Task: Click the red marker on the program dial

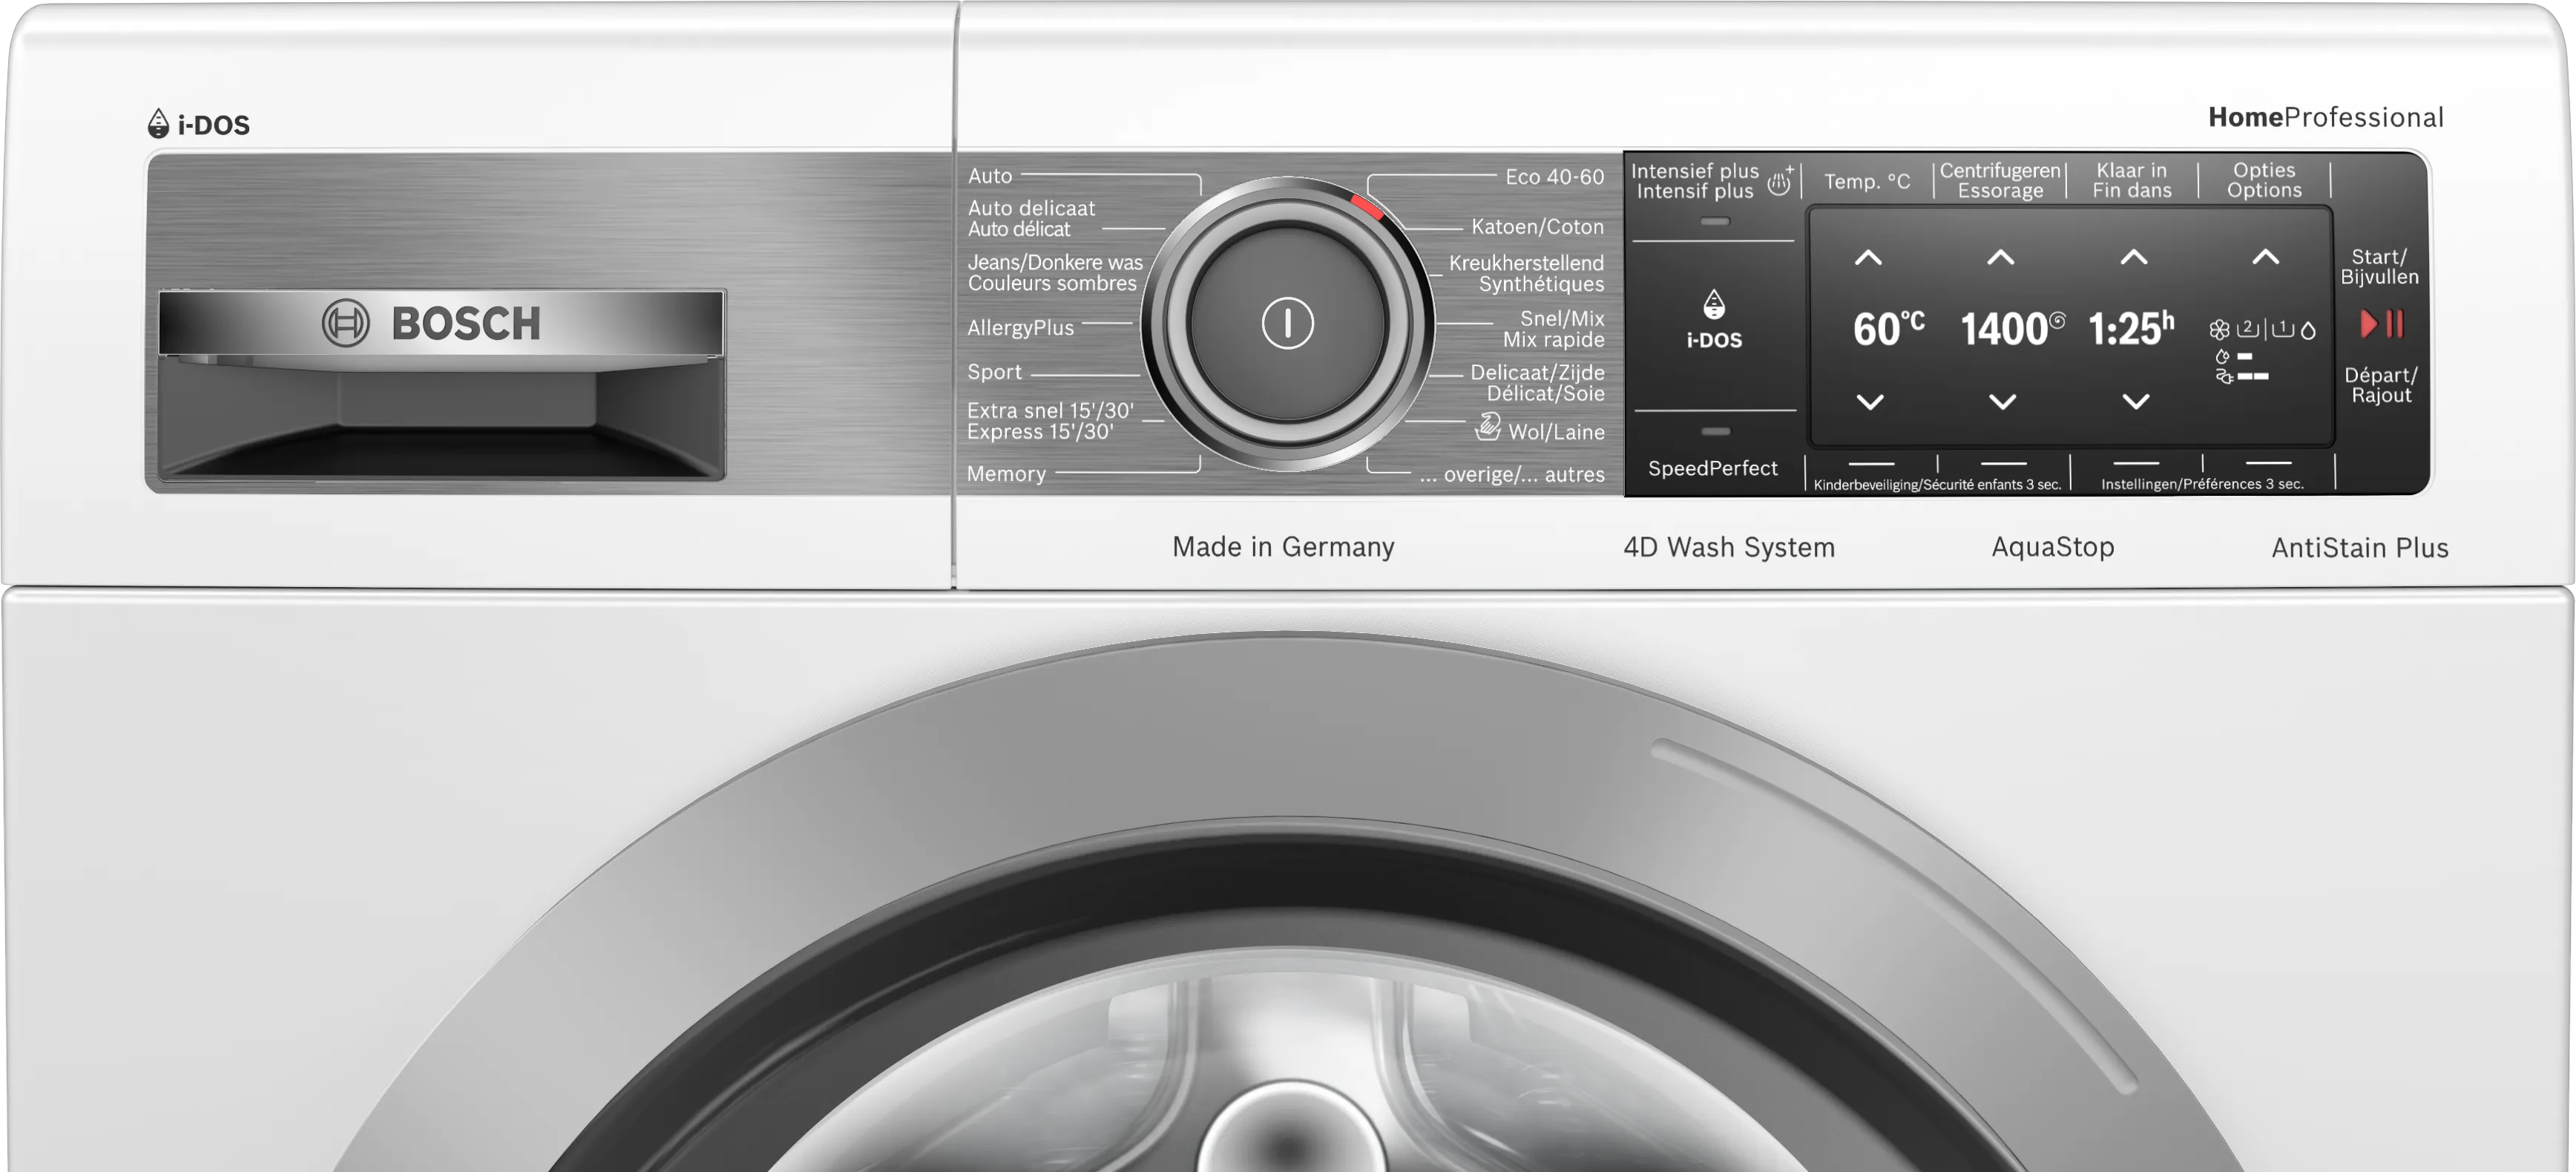Action: pyautogui.click(x=1367, y=207)
